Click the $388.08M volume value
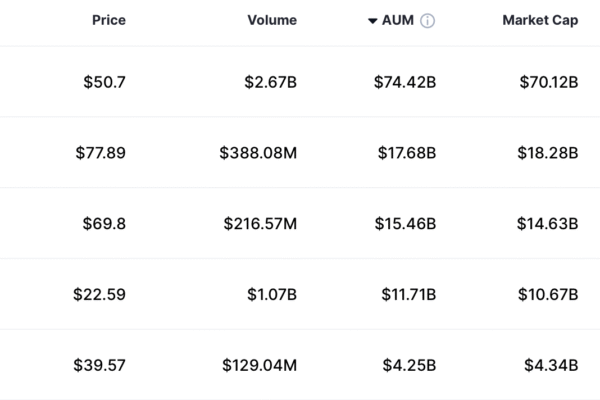This screenshot has height=400, width=600. pos(258,152)
